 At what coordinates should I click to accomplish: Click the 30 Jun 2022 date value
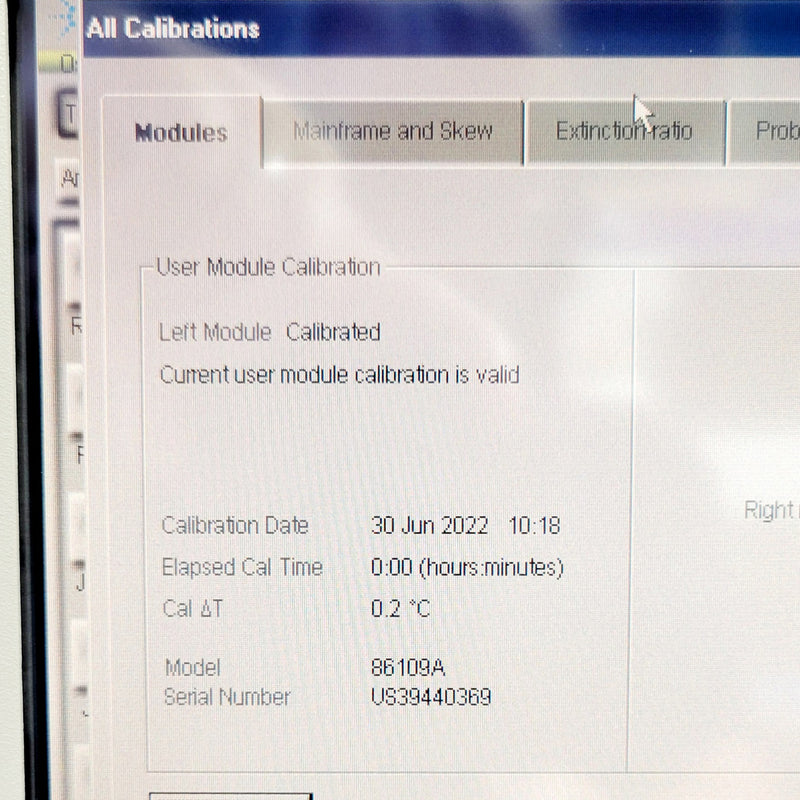coord(429,525)
